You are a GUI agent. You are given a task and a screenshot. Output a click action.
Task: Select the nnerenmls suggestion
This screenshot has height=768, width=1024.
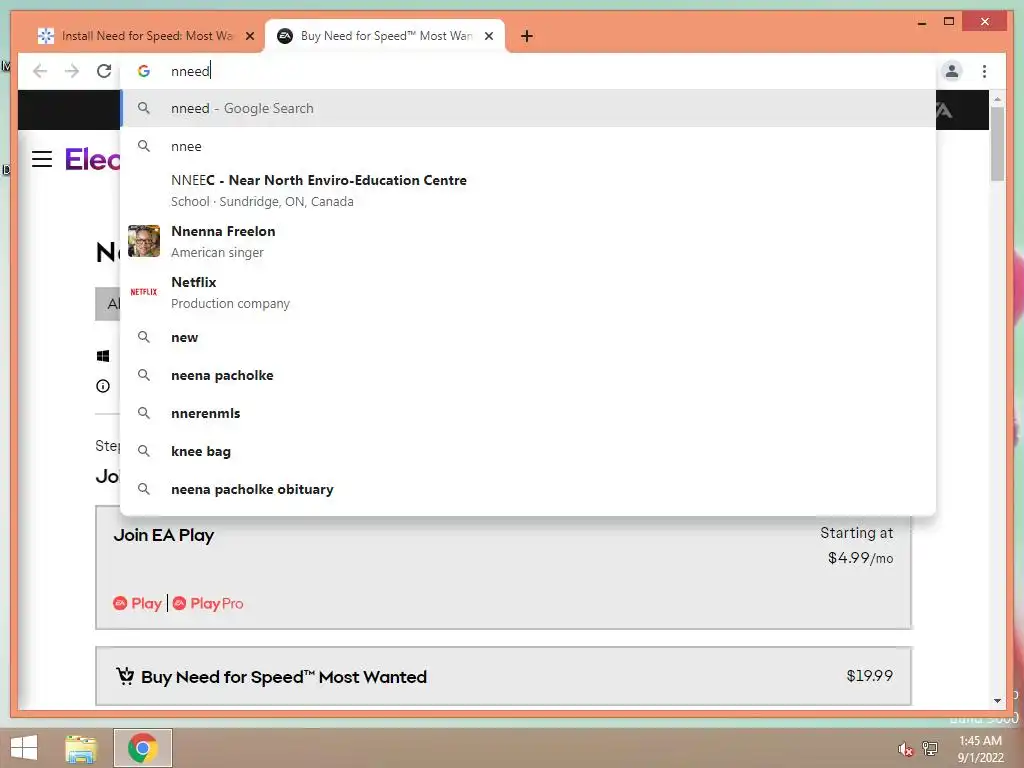[528, 413]
